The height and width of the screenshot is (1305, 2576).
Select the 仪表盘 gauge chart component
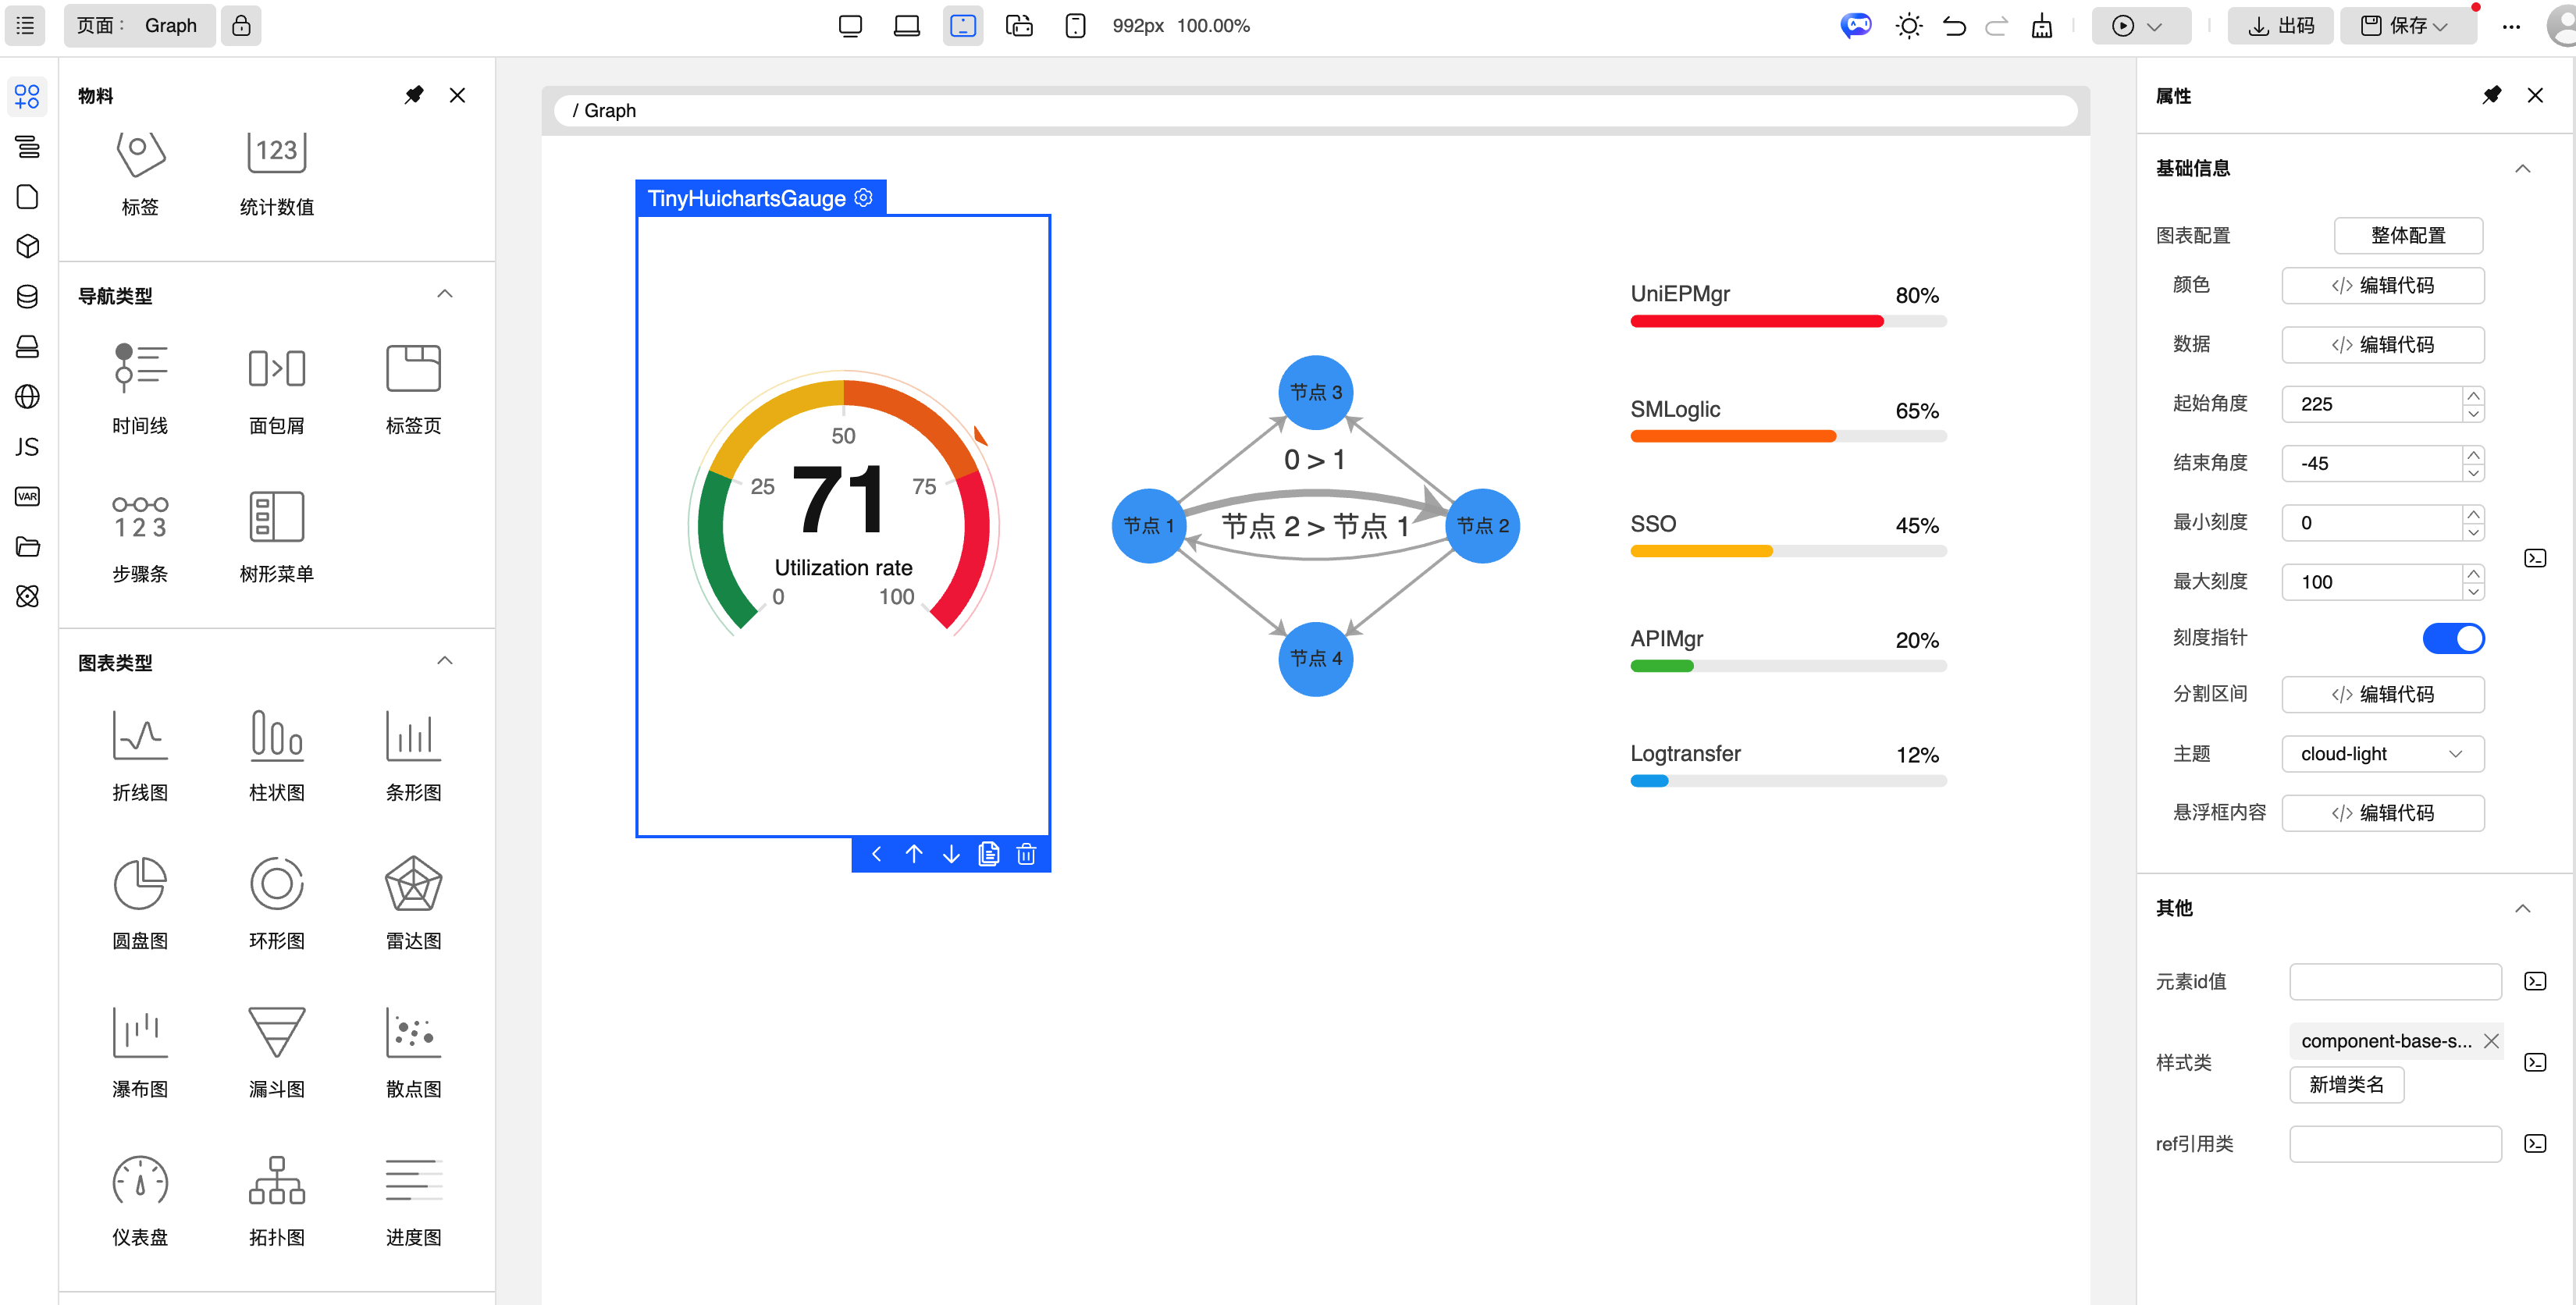click(x=139, y=1183)
